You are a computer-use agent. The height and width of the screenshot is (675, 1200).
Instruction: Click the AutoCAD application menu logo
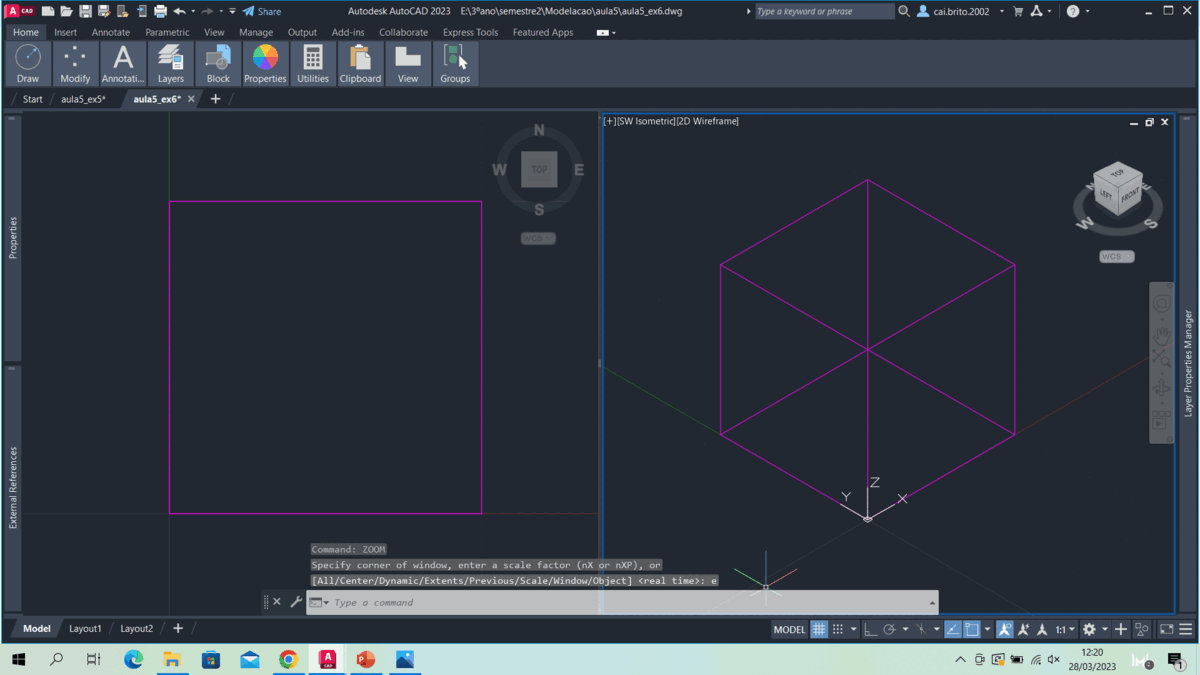[19, 12]
